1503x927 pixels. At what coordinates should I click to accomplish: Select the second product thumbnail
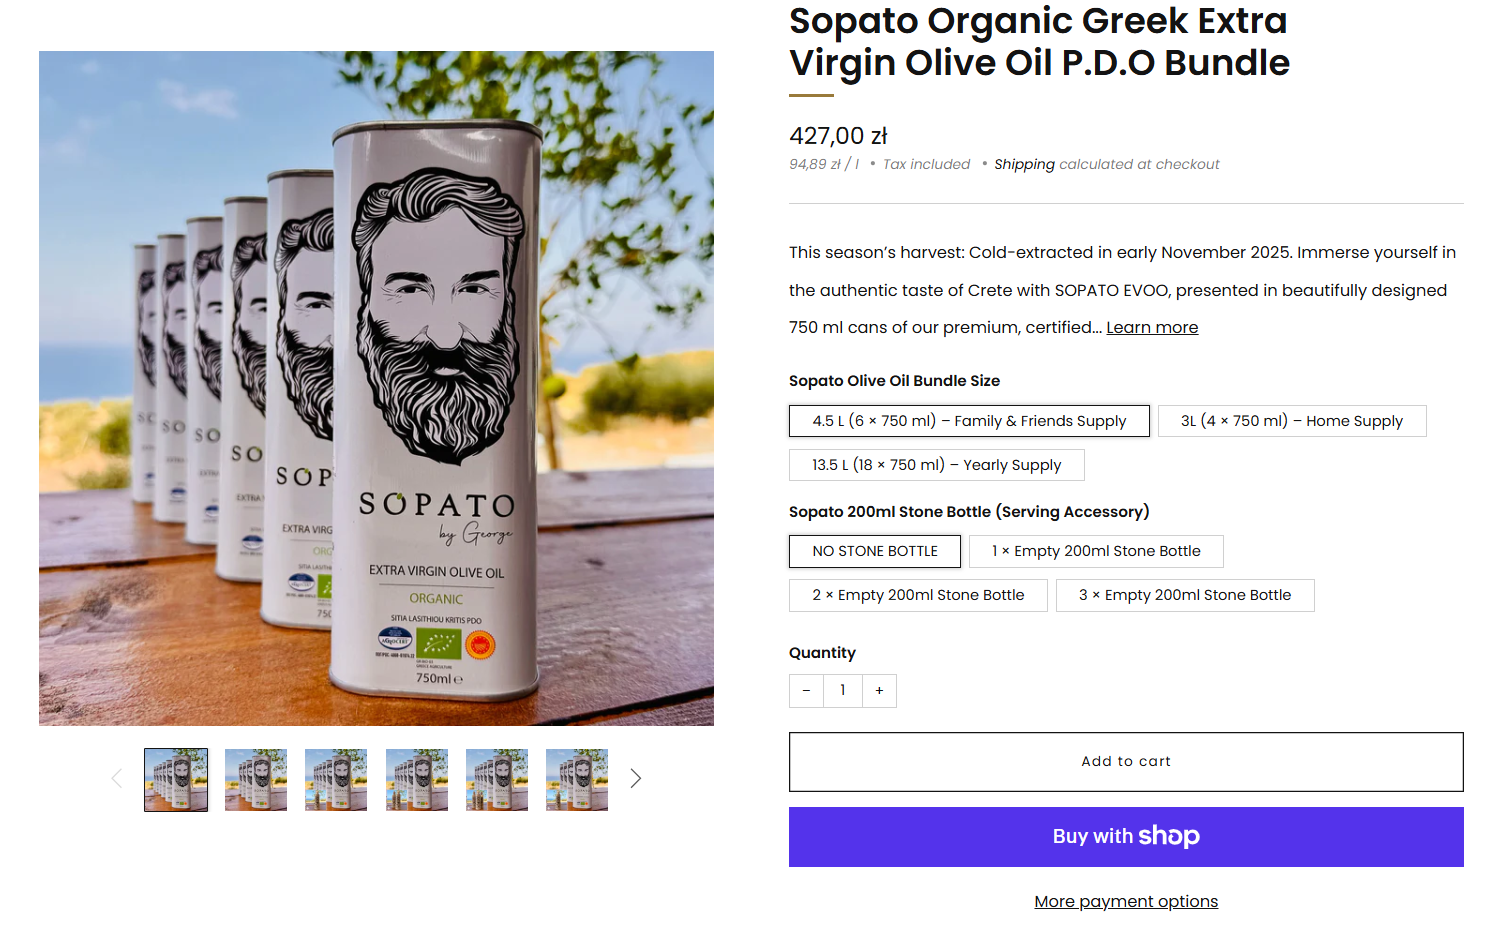[x=256, y=780]
